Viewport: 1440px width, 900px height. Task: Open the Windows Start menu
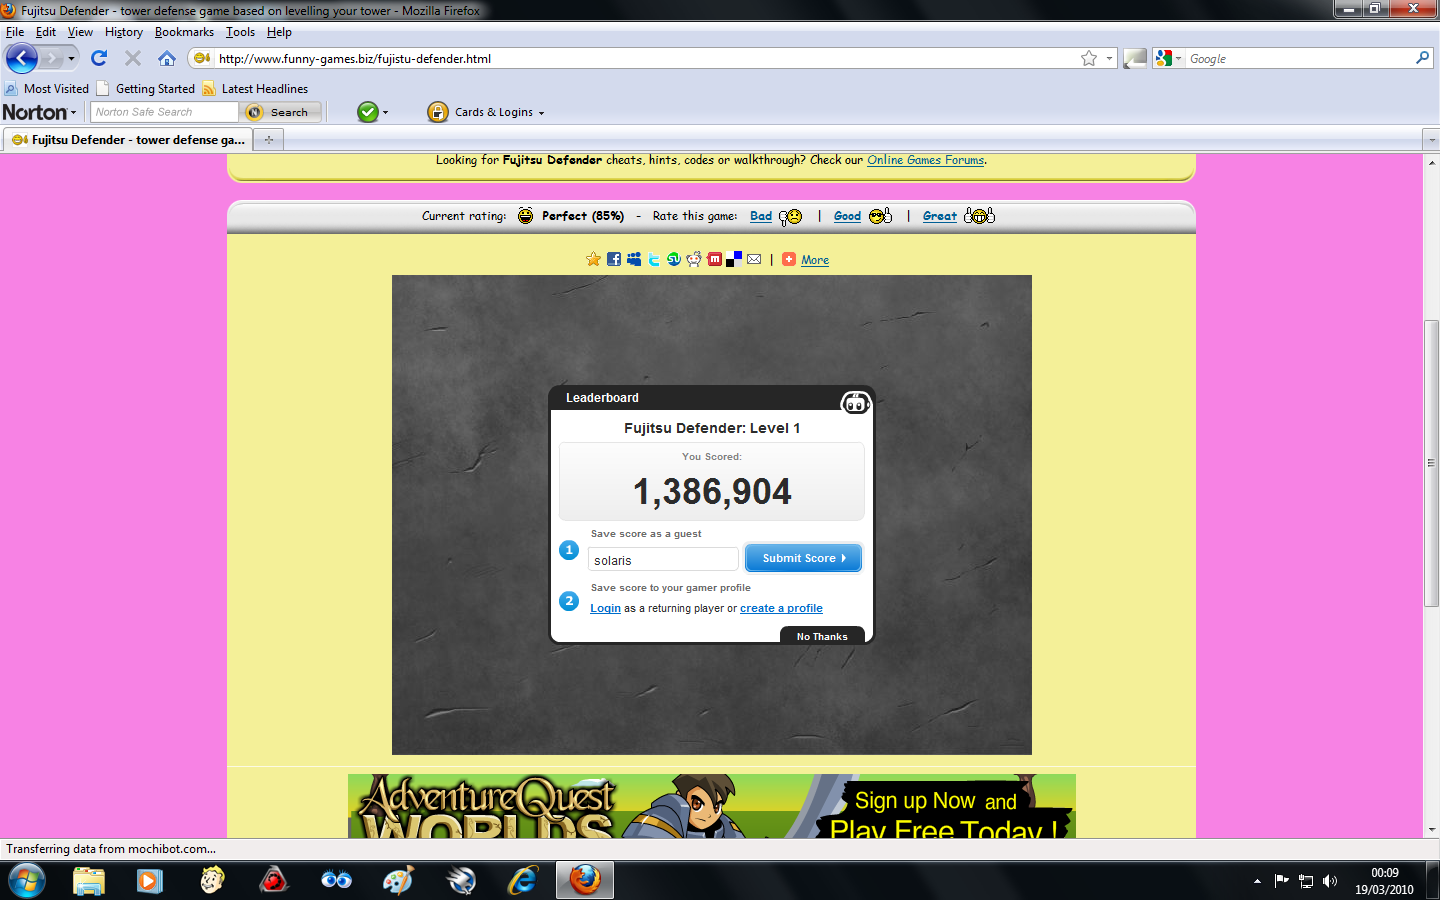point(27,880)
